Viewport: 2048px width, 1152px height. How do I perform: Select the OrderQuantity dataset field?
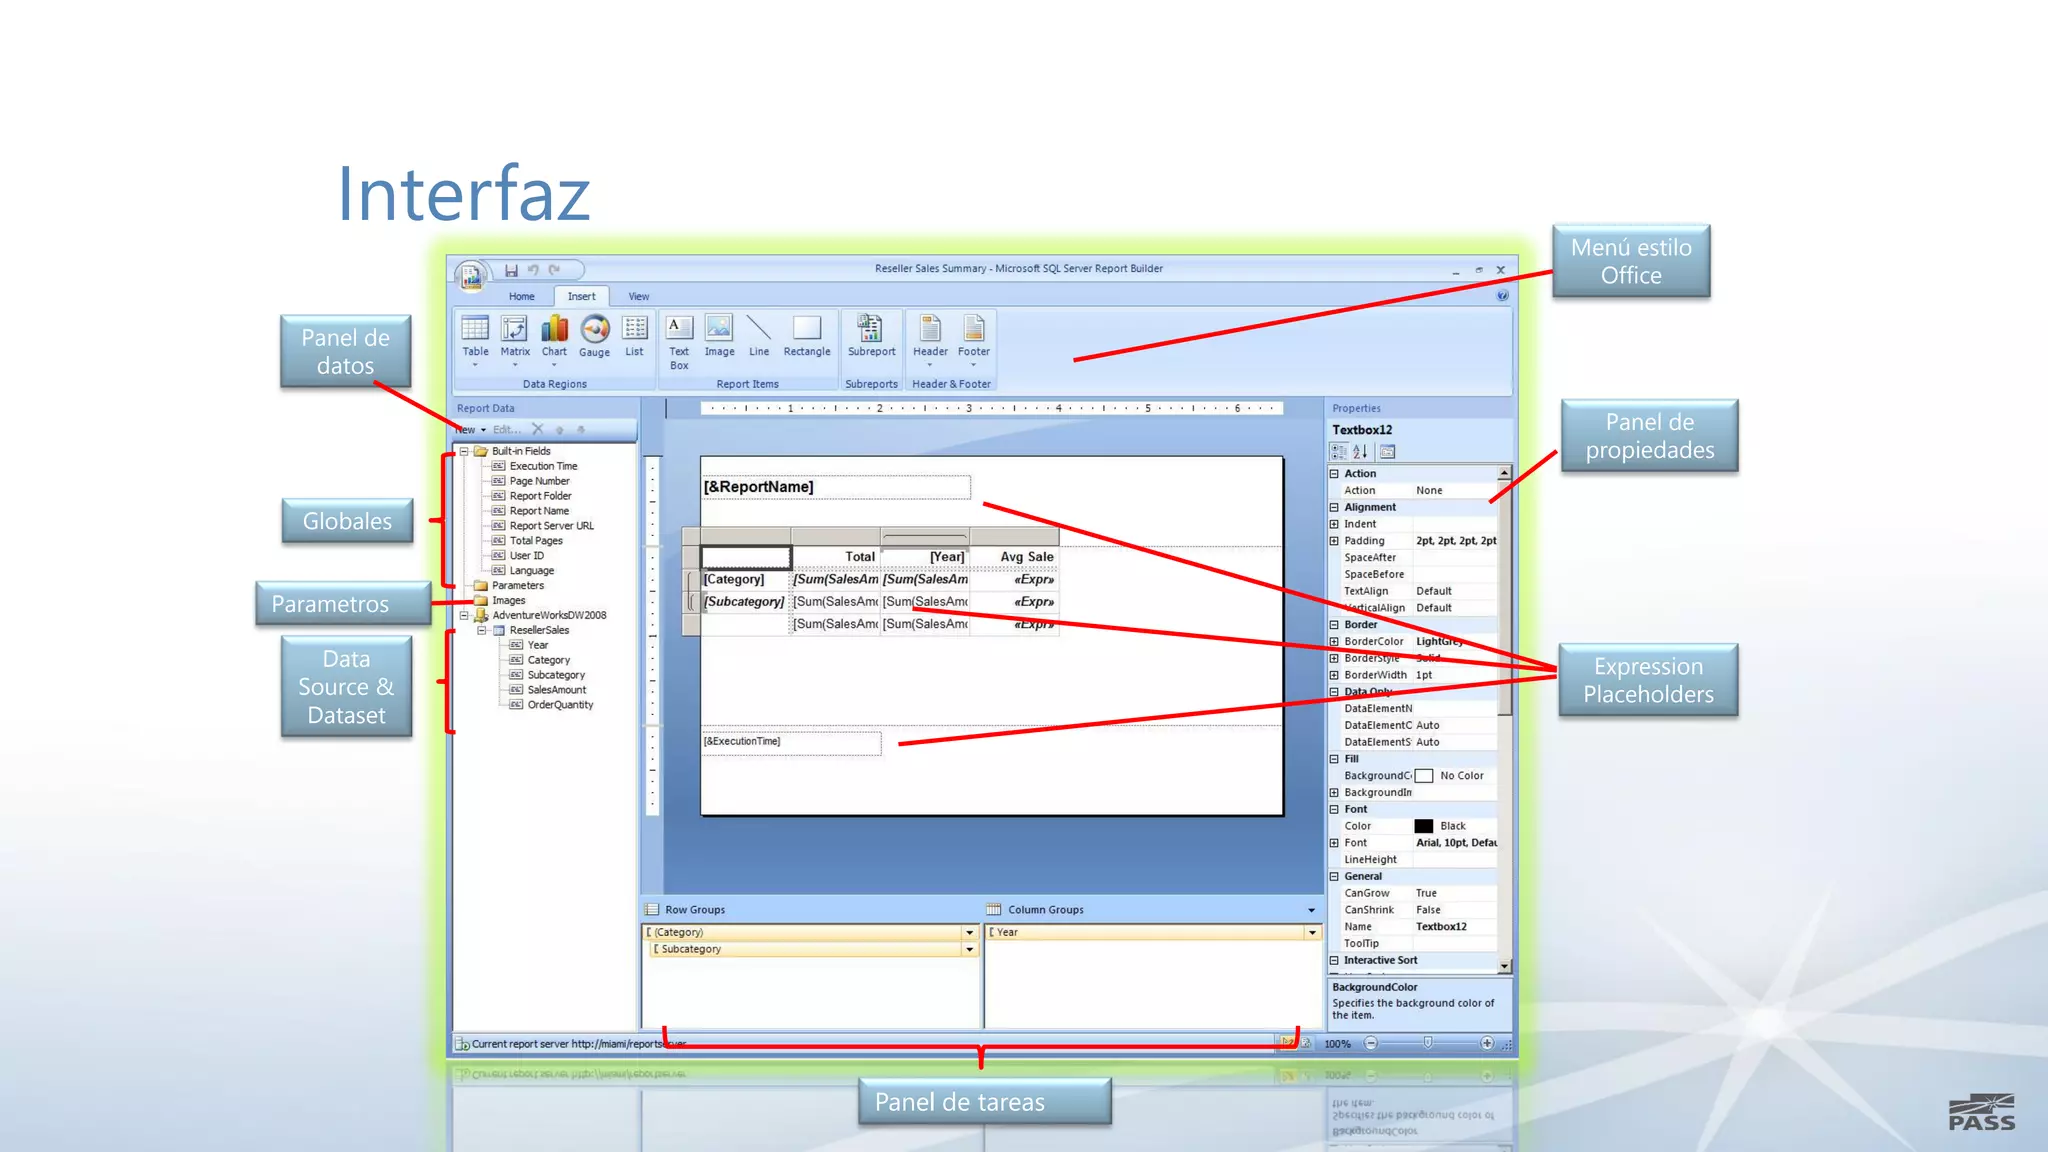[560, 705]
